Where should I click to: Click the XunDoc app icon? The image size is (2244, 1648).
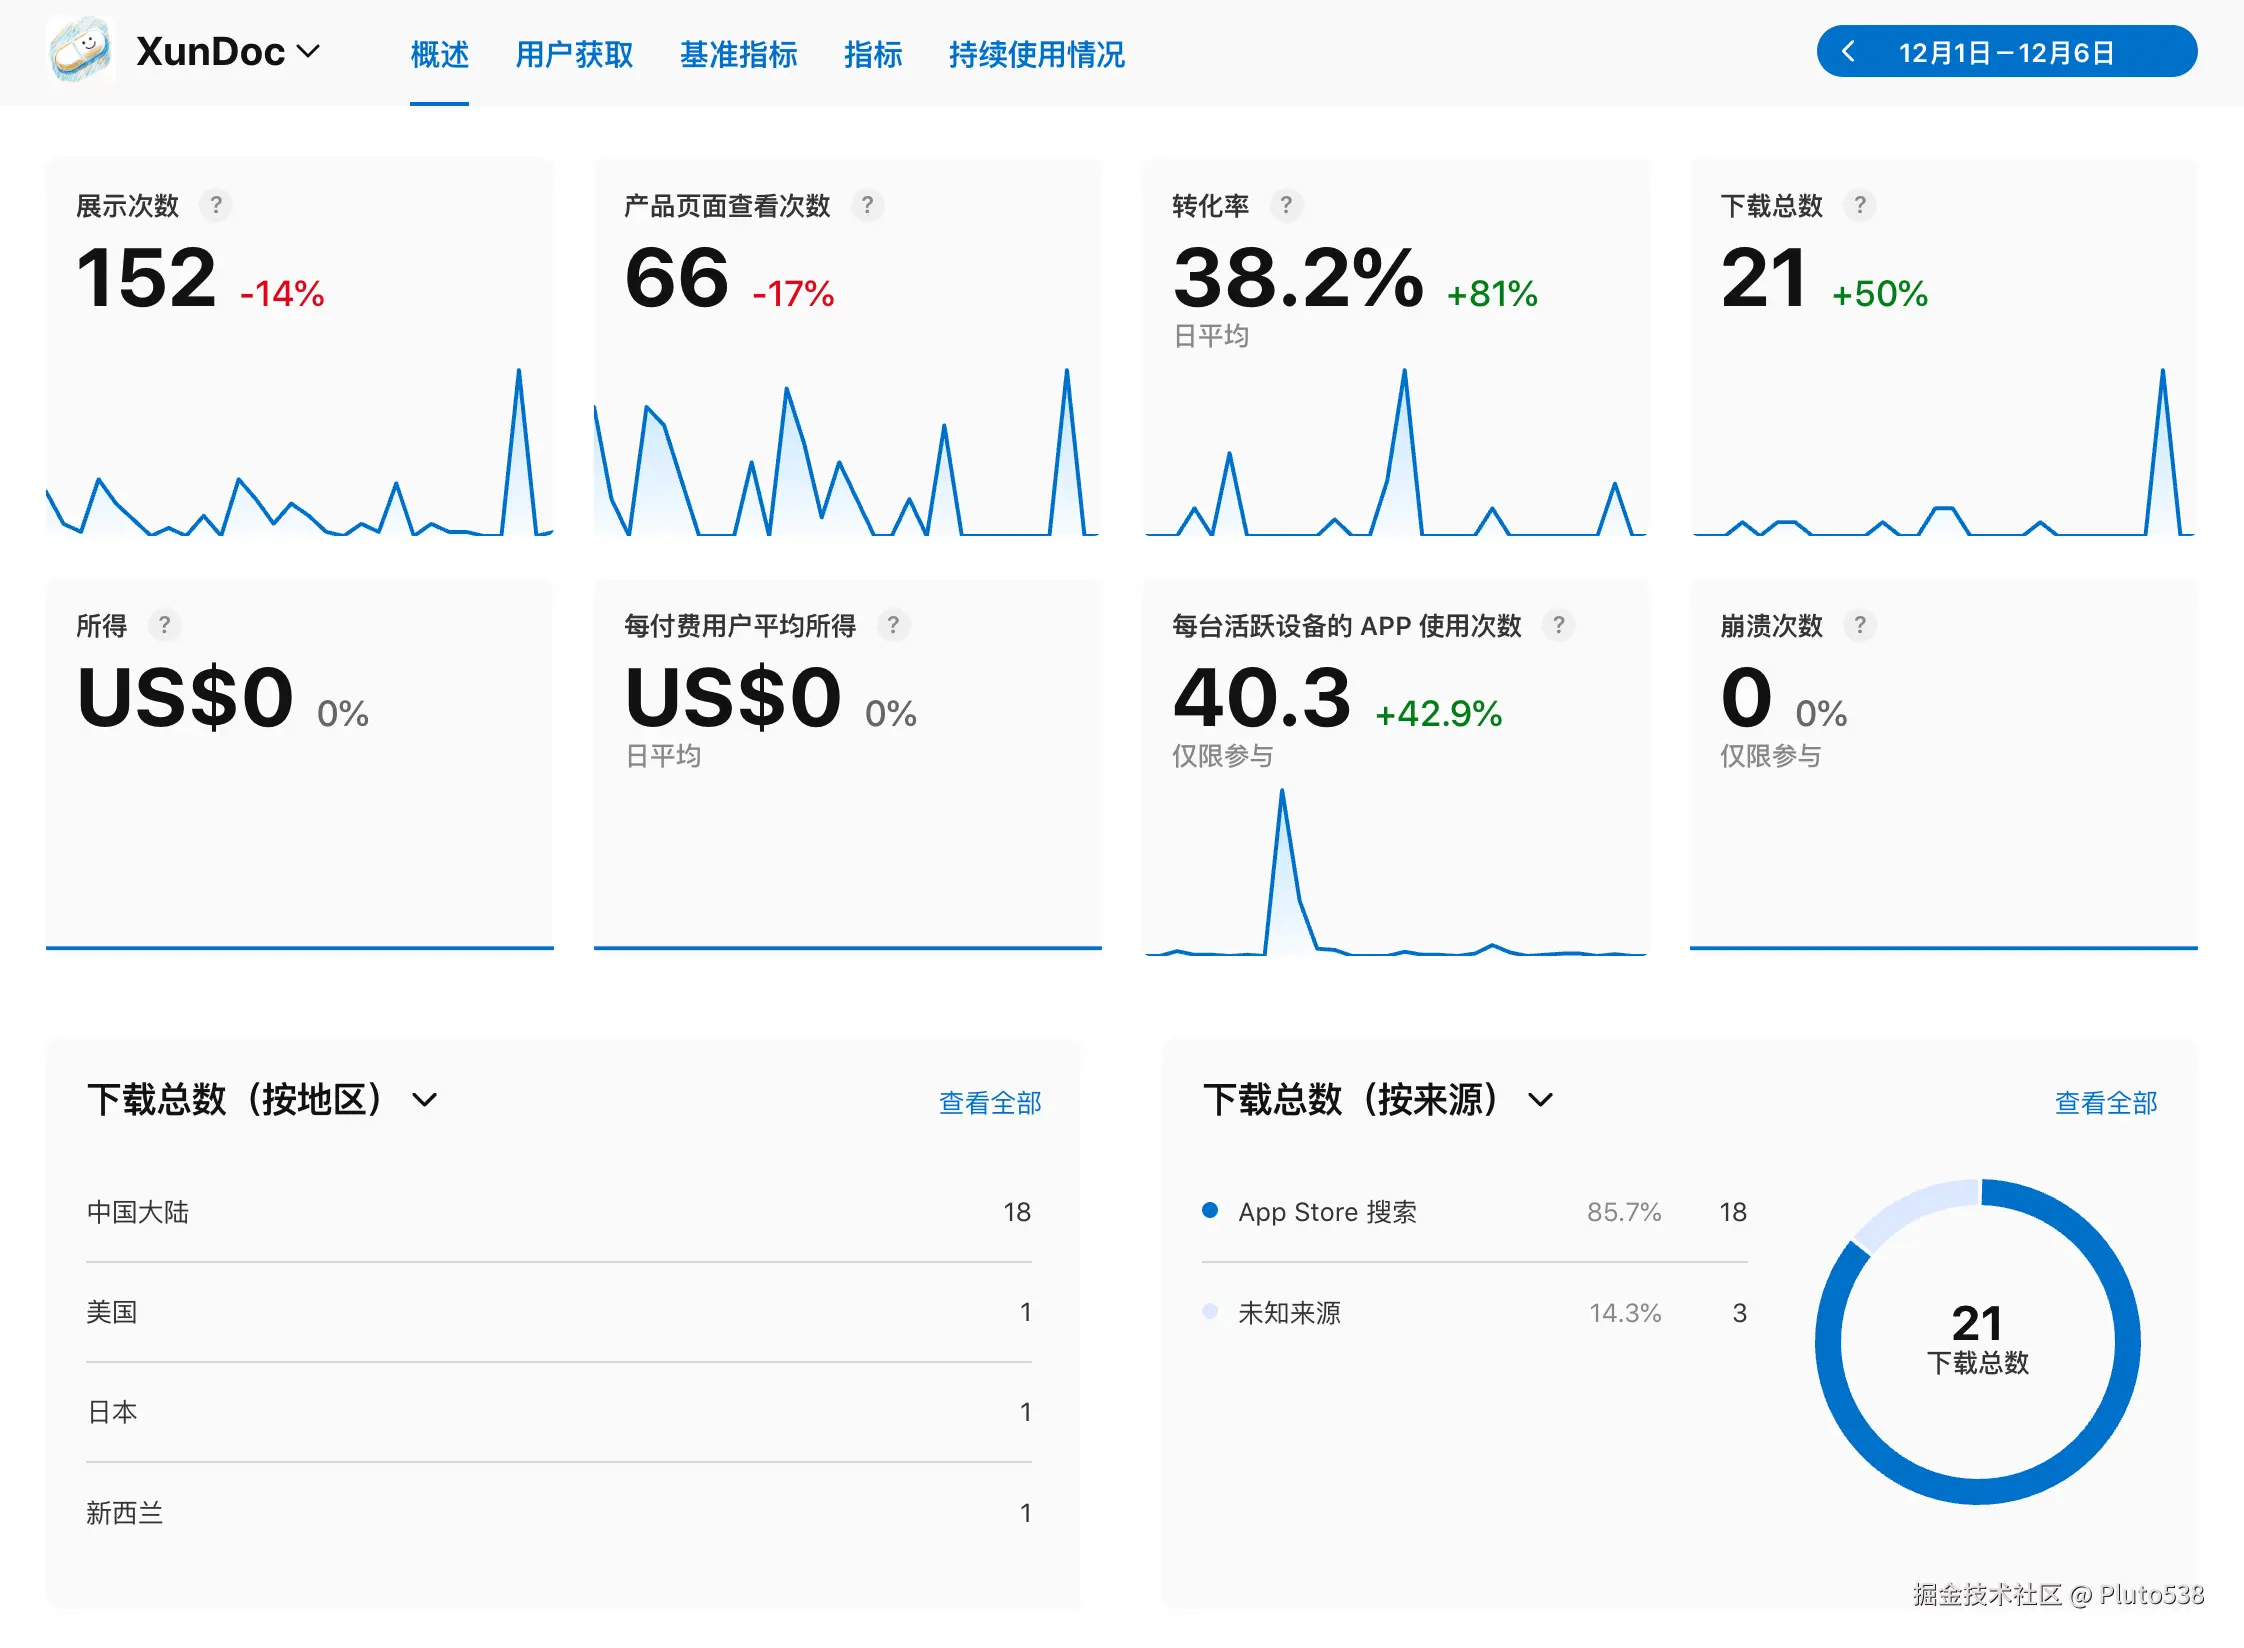80,50
